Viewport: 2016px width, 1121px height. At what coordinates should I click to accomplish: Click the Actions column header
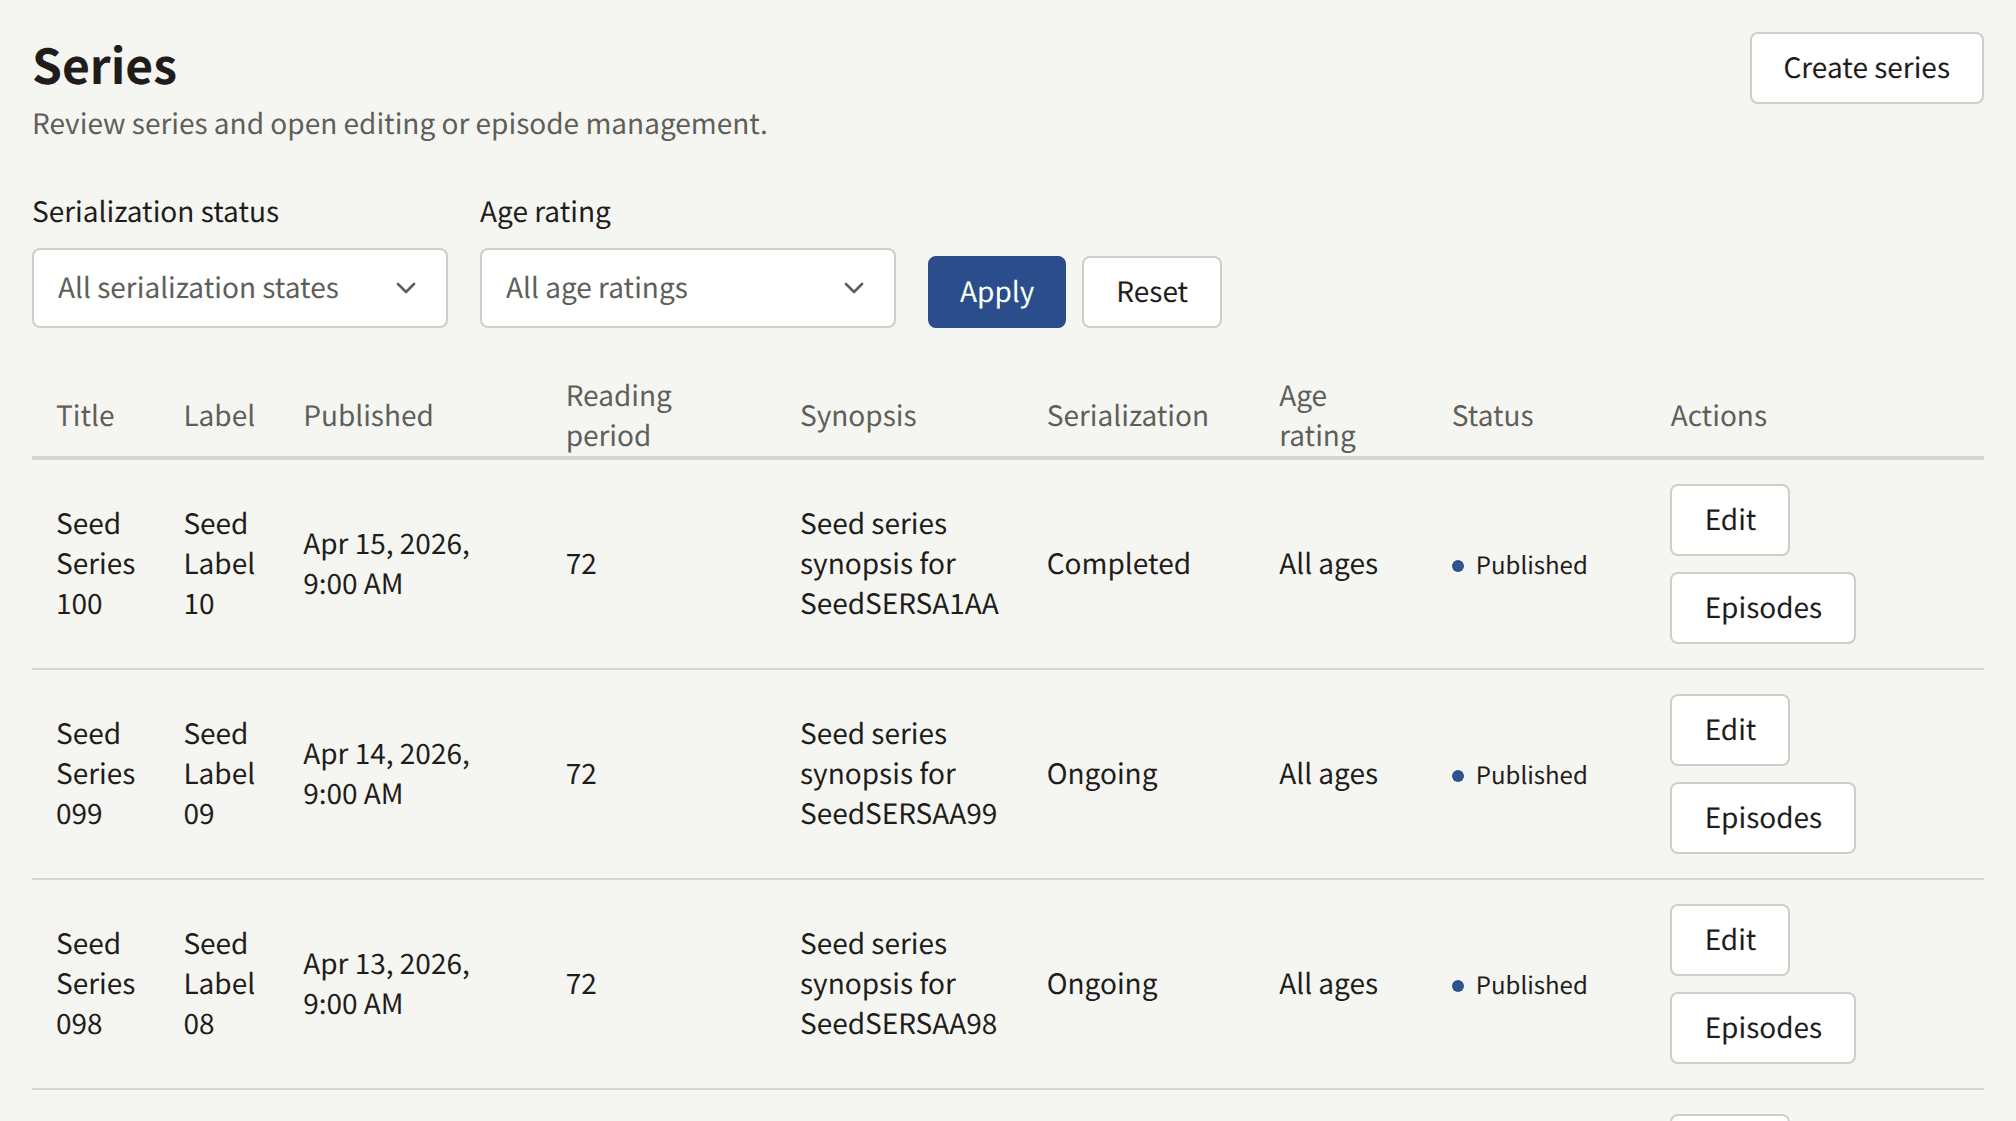tap(1718, 416)
